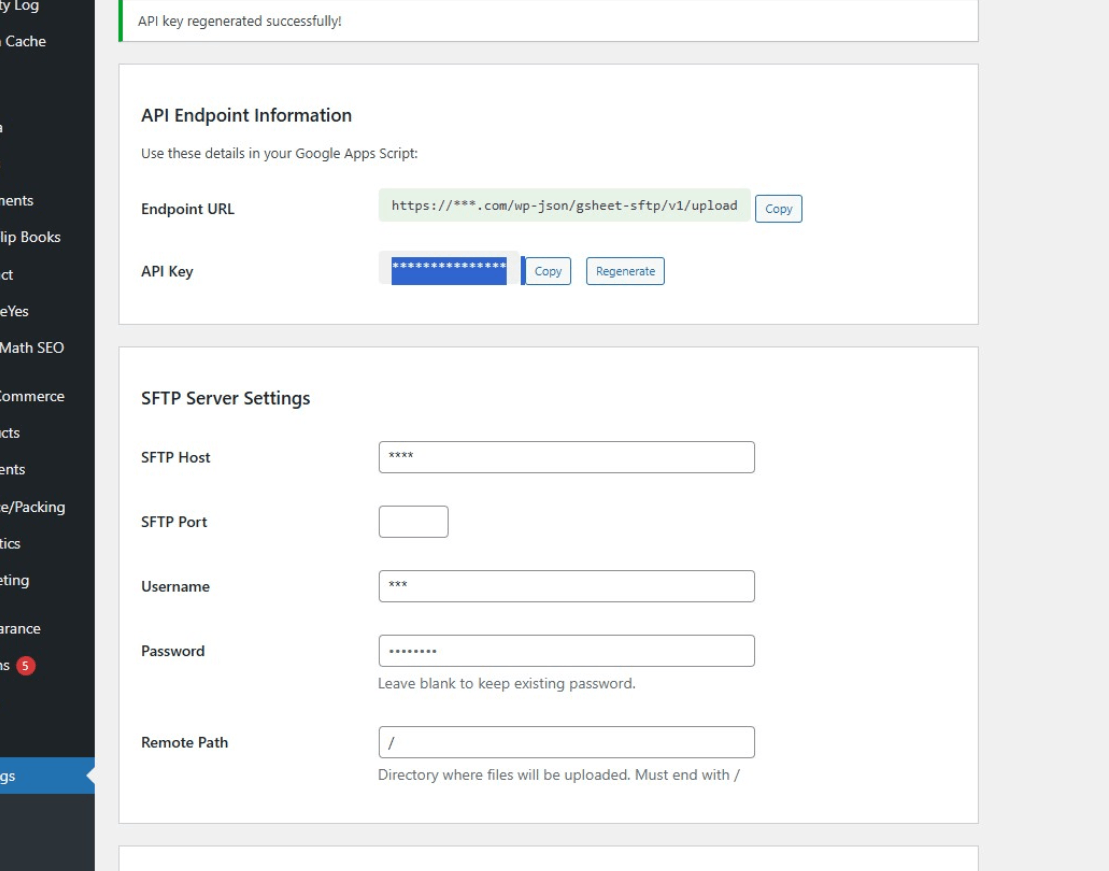
Task: Open the Appearance sidebar menu
Action: pos(20,629)
